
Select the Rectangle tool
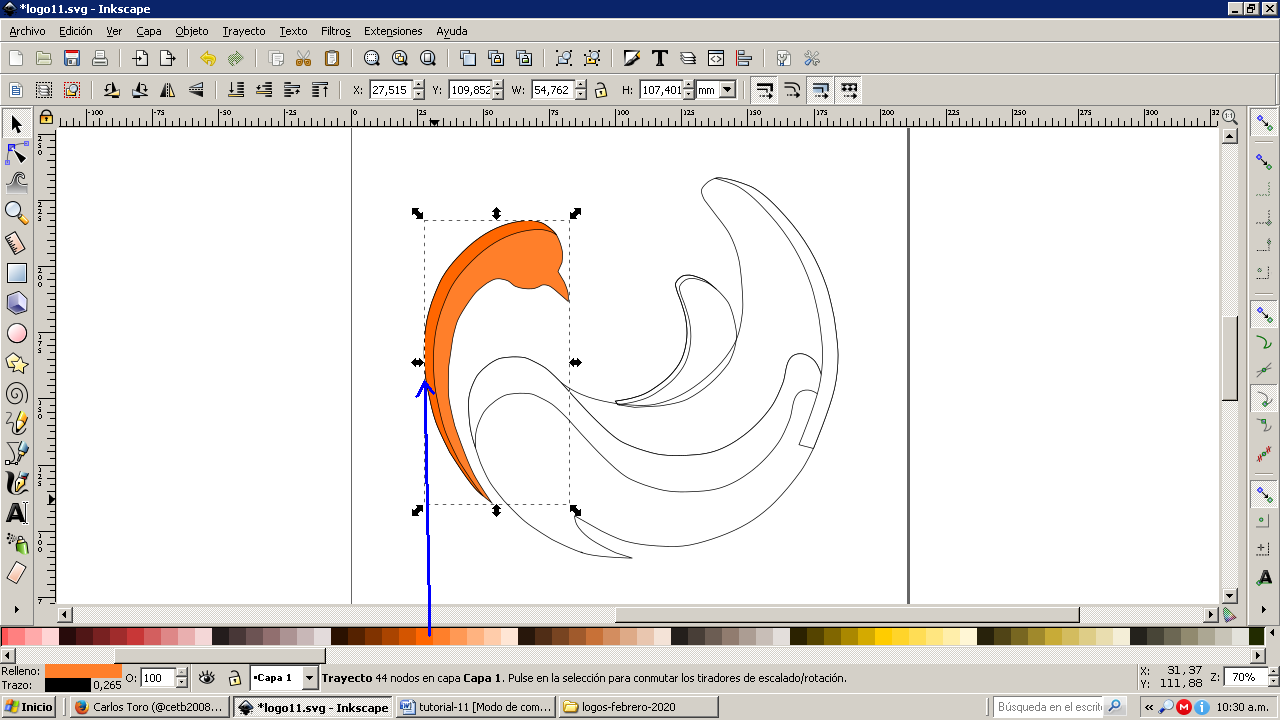[x=16, y=272]
